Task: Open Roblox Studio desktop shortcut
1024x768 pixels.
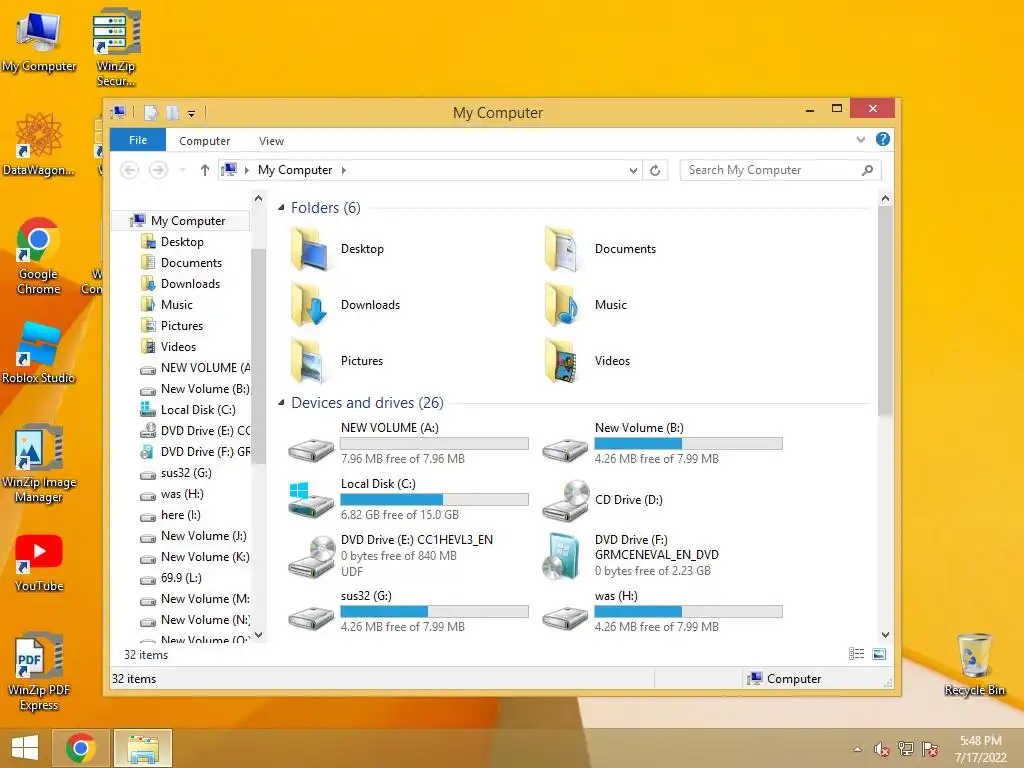Action: point(39,353)
